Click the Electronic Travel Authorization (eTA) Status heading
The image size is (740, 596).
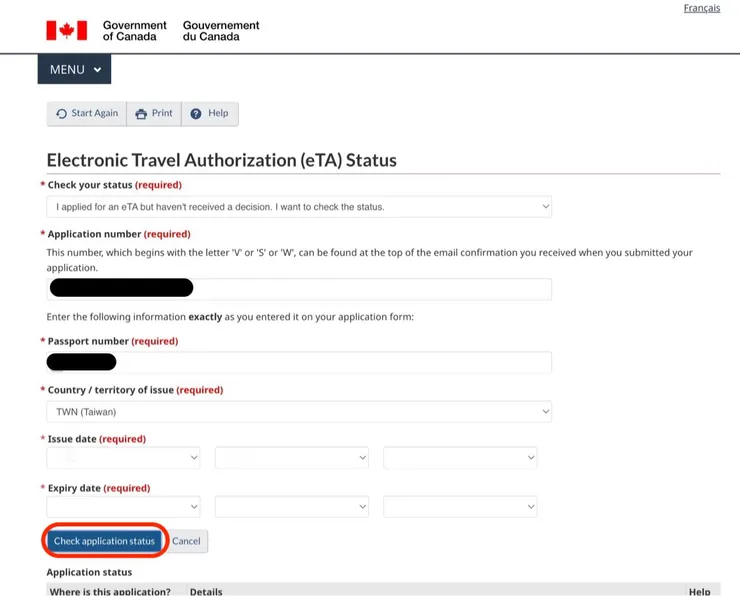pyautogui.click(x=221, y=160)
